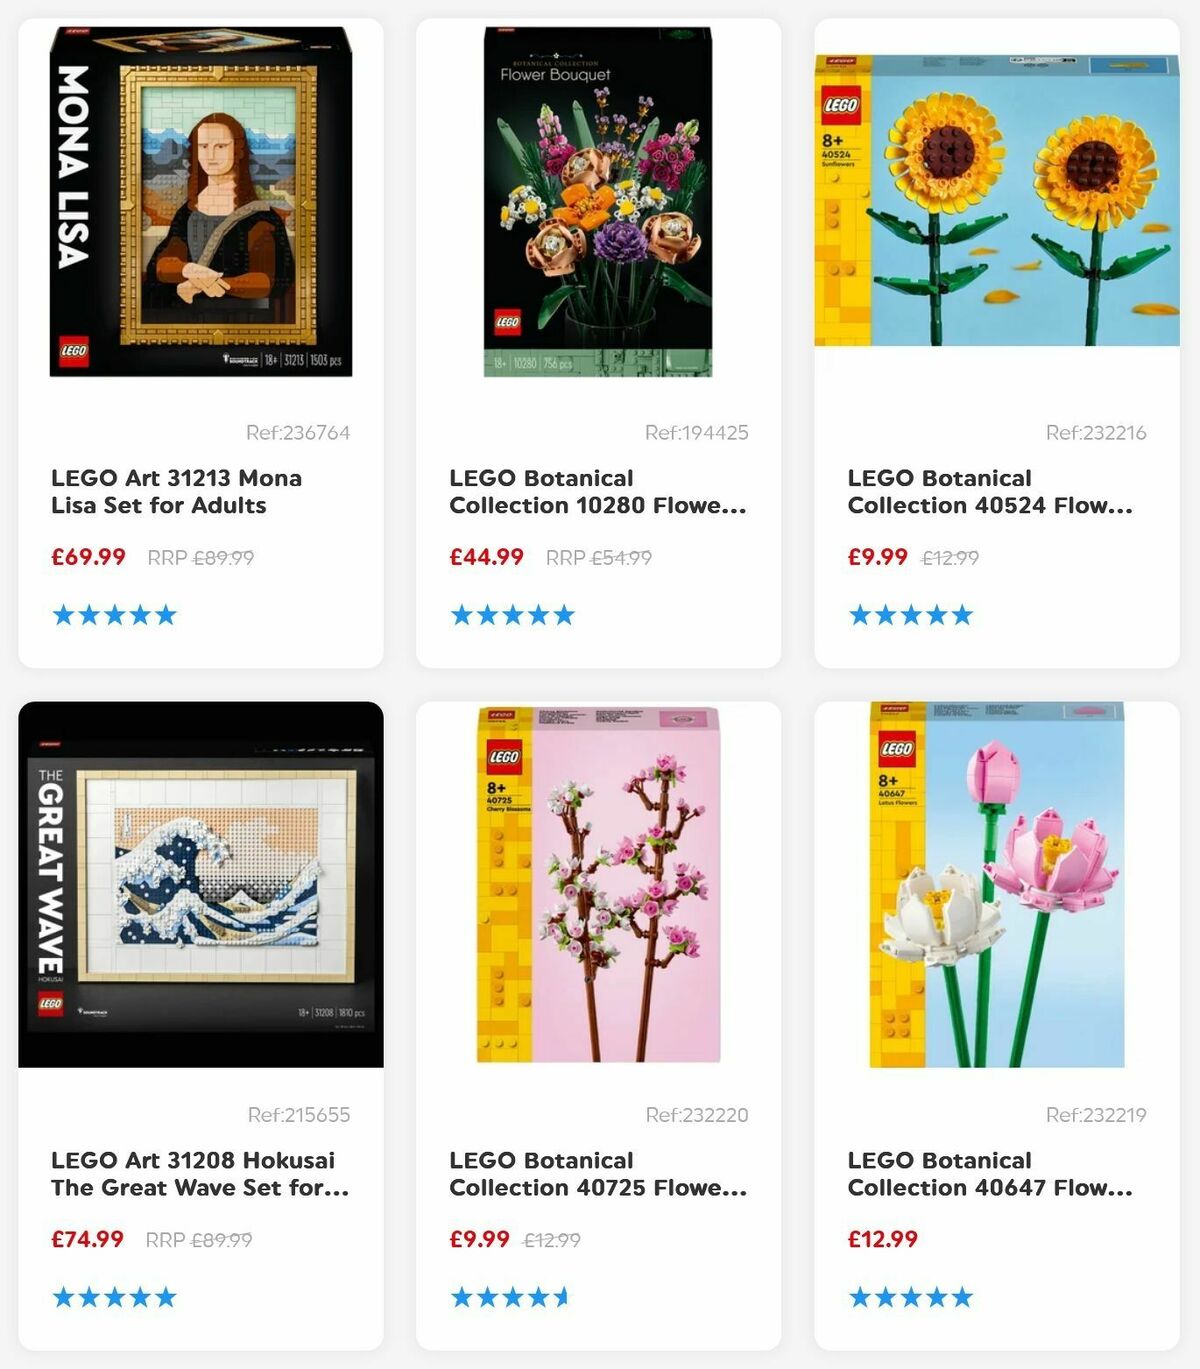Open the Sunflowers 40524 product image
1200x1369 pixels.
(997, 200)
